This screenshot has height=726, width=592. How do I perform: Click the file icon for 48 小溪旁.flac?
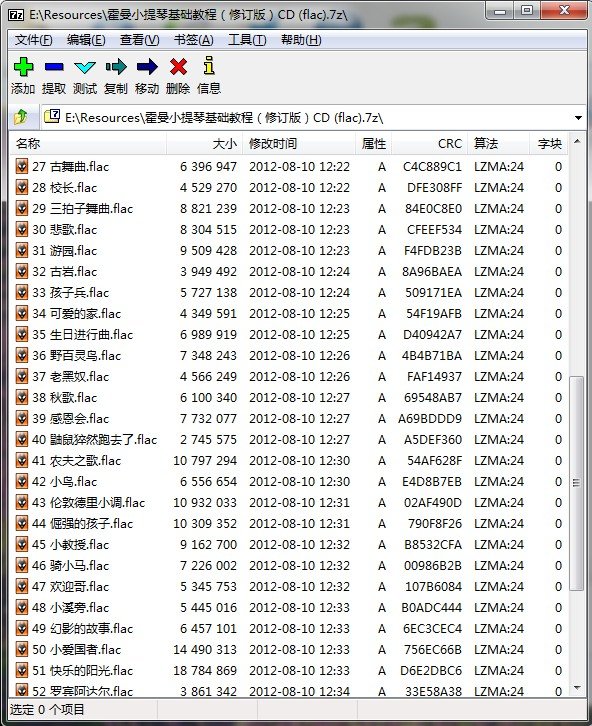(22, 607)
